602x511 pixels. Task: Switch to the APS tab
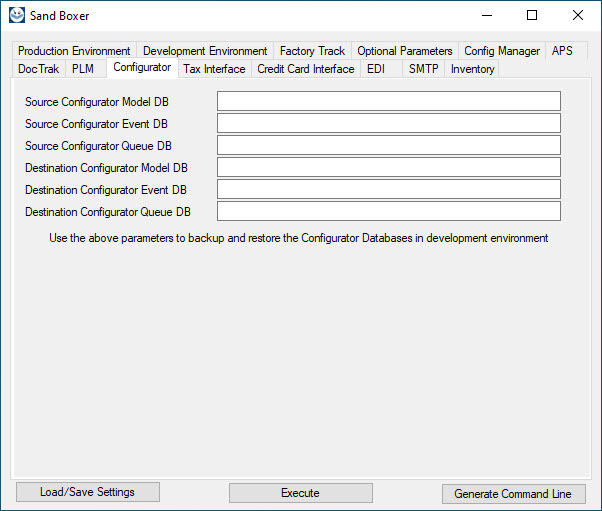[x=562, y=51]
